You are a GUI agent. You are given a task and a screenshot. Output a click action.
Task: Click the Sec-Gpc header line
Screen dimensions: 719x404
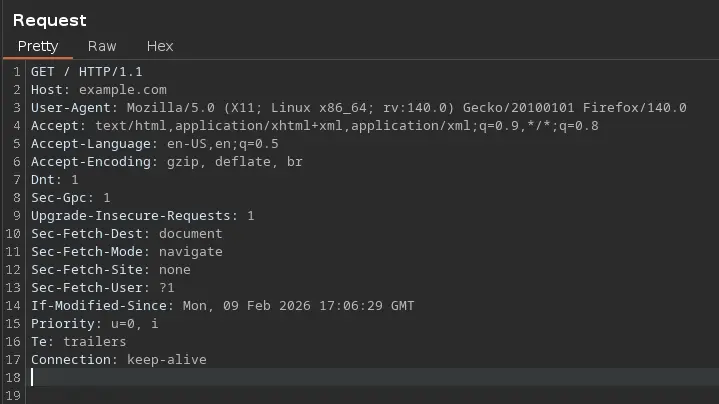click(70, 198)
